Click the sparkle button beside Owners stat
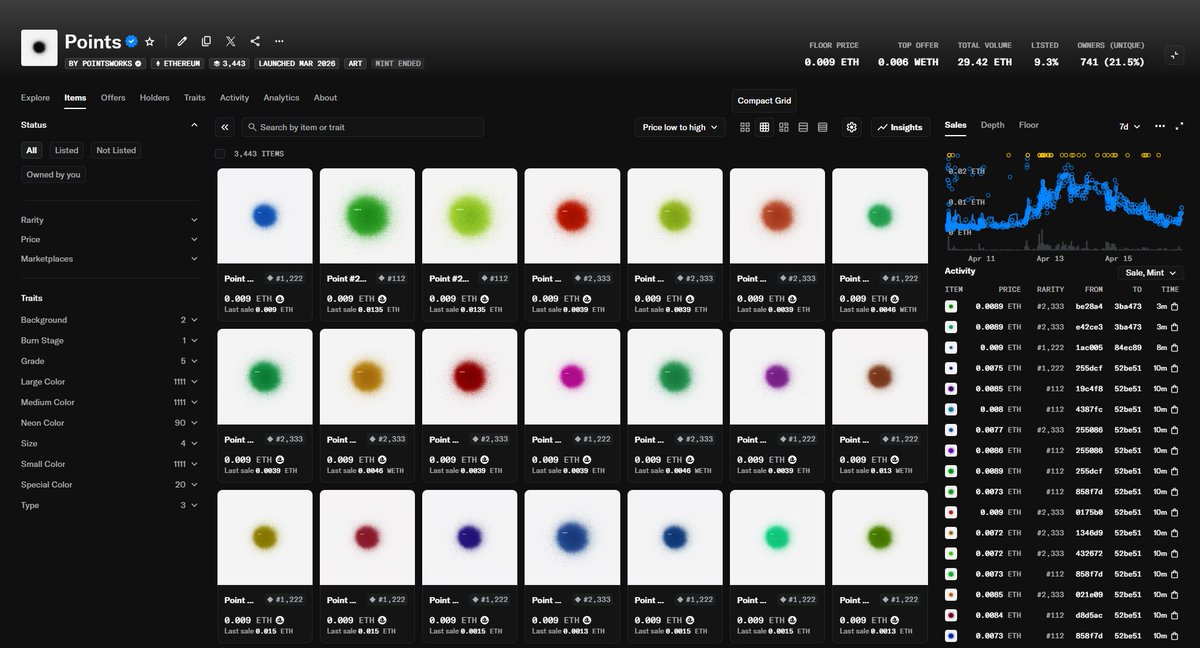The width and height of the screenshot is (1200, 648). (1176, 55)
